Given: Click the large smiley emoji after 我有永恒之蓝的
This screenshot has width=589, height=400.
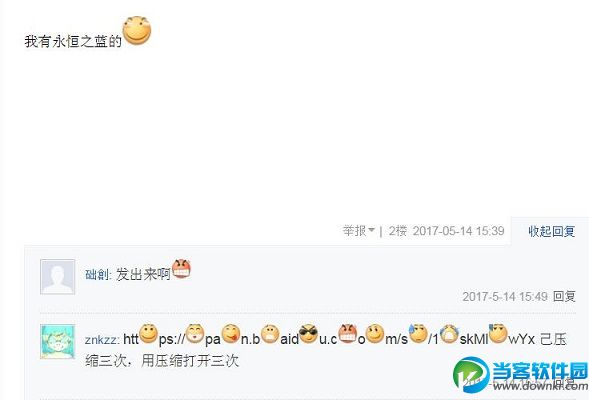Looking at the screenshot, I should 137,30.
